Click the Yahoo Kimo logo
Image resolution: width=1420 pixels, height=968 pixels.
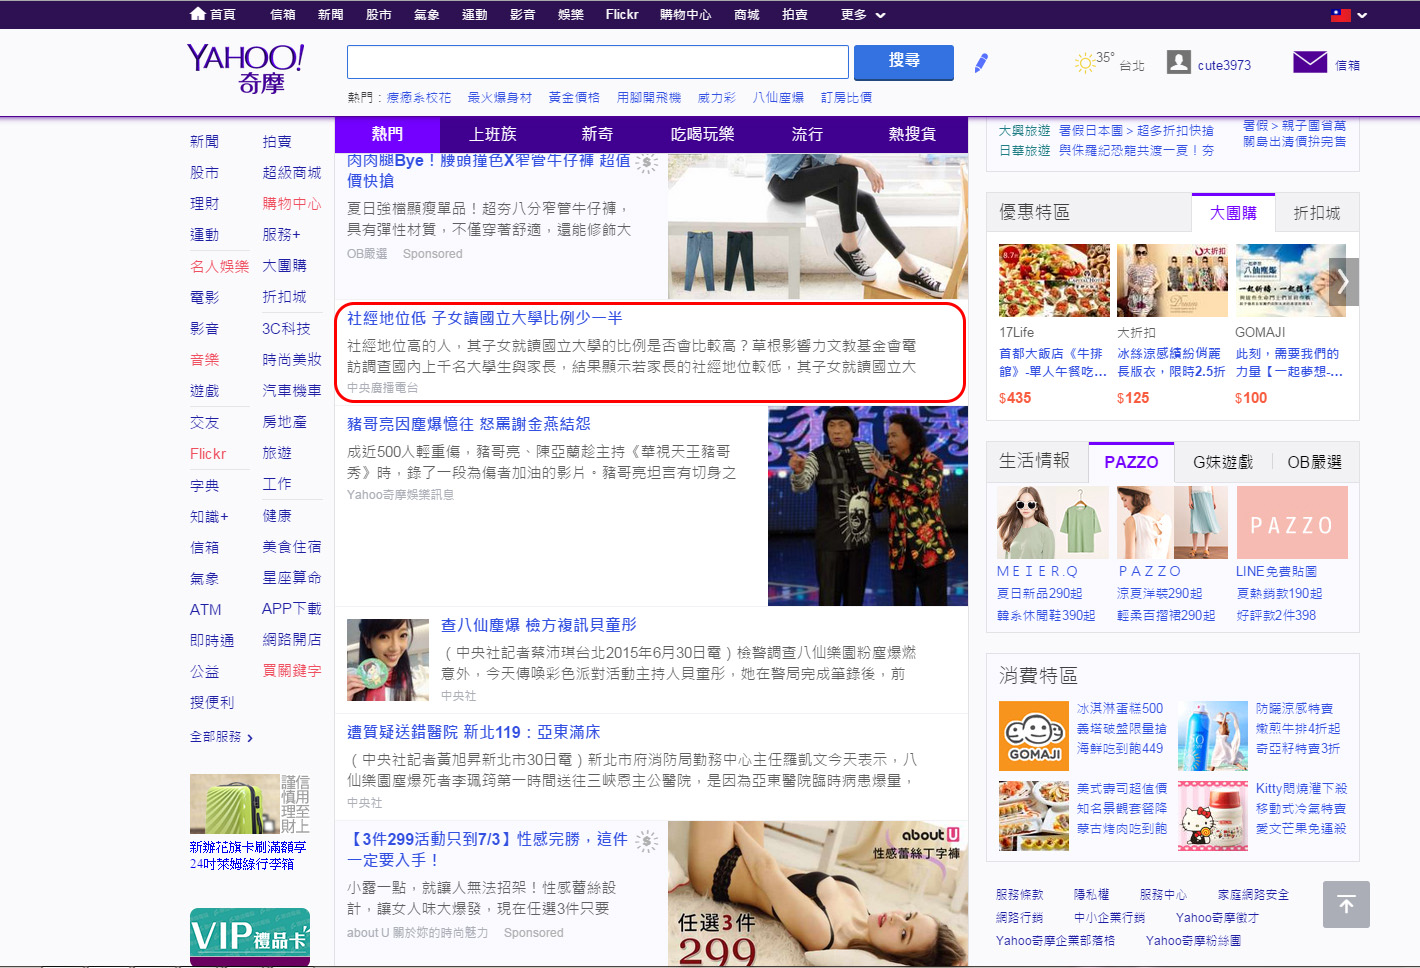click(x=245, y=68)
